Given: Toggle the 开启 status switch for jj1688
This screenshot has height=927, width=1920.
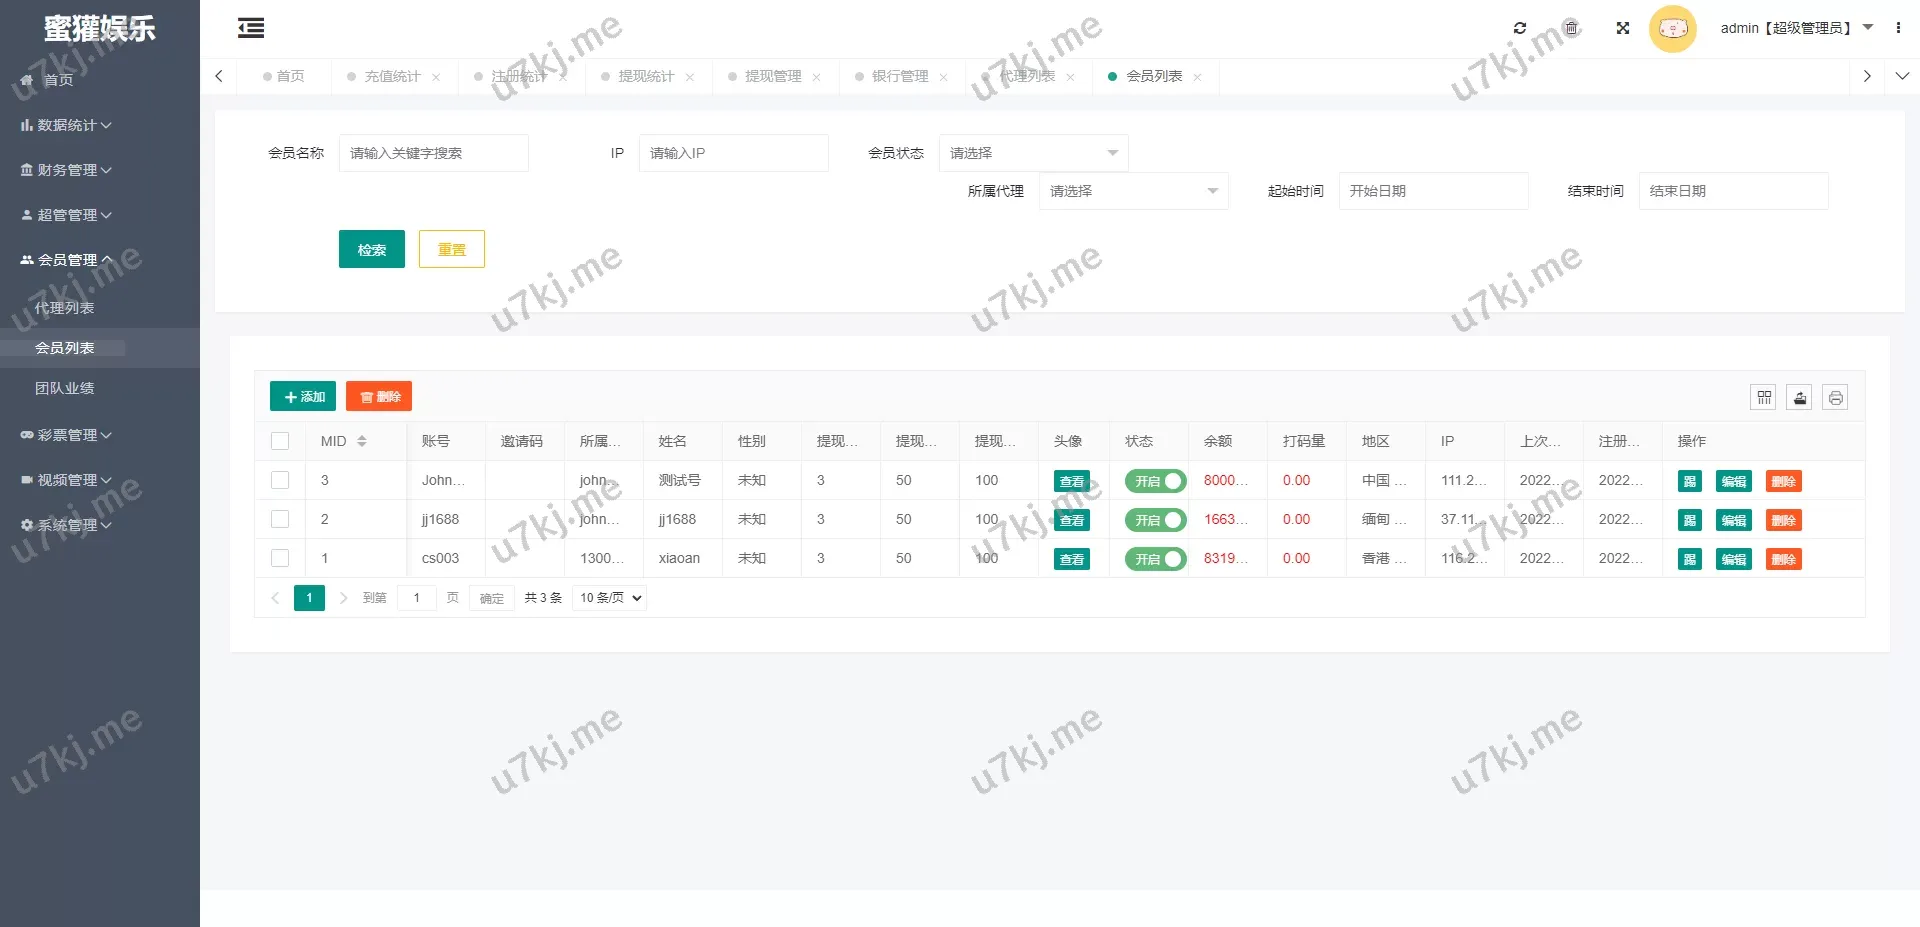Looking at the screenshot, I should tap(1155, 520).
